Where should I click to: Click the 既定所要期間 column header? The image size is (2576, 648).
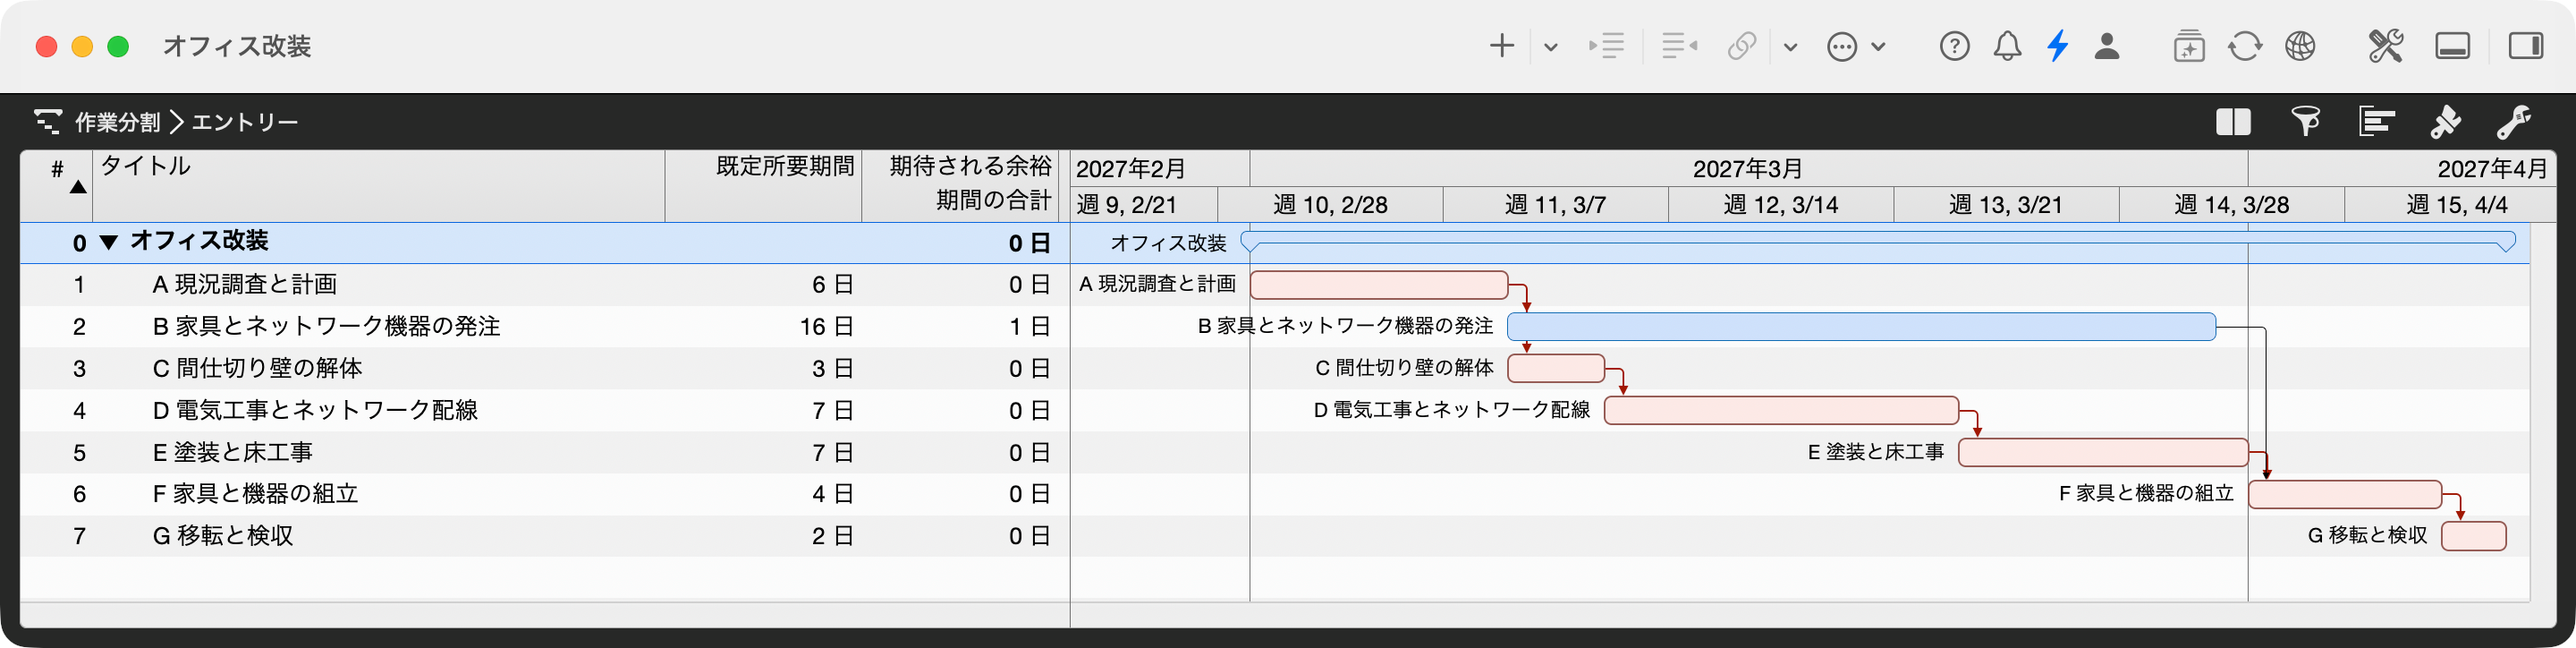pos(763,186)
